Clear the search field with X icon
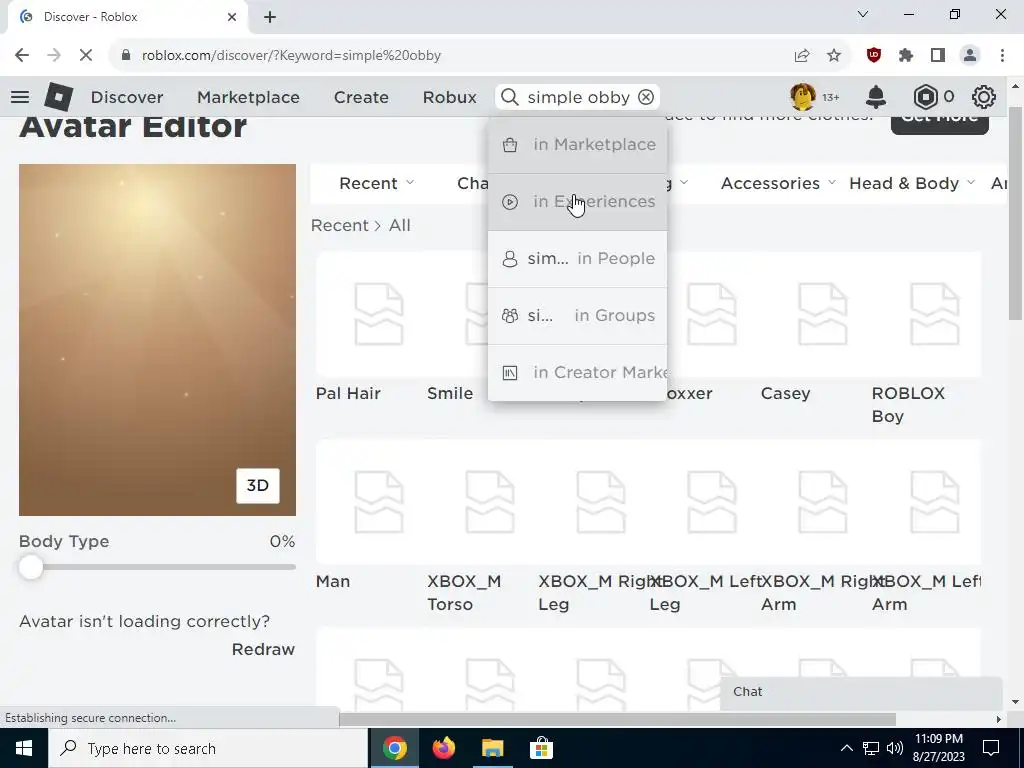1024x768 pixels. pyautogui.click(x=646, y=97)
